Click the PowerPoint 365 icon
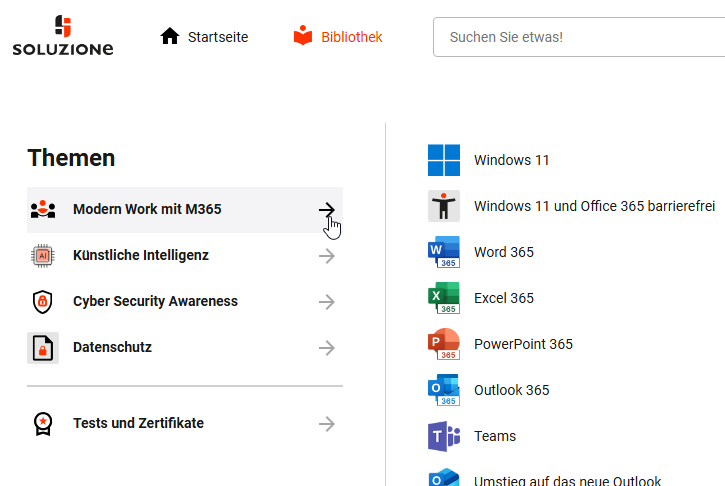725x486 pixels. (x=444, y=344)
